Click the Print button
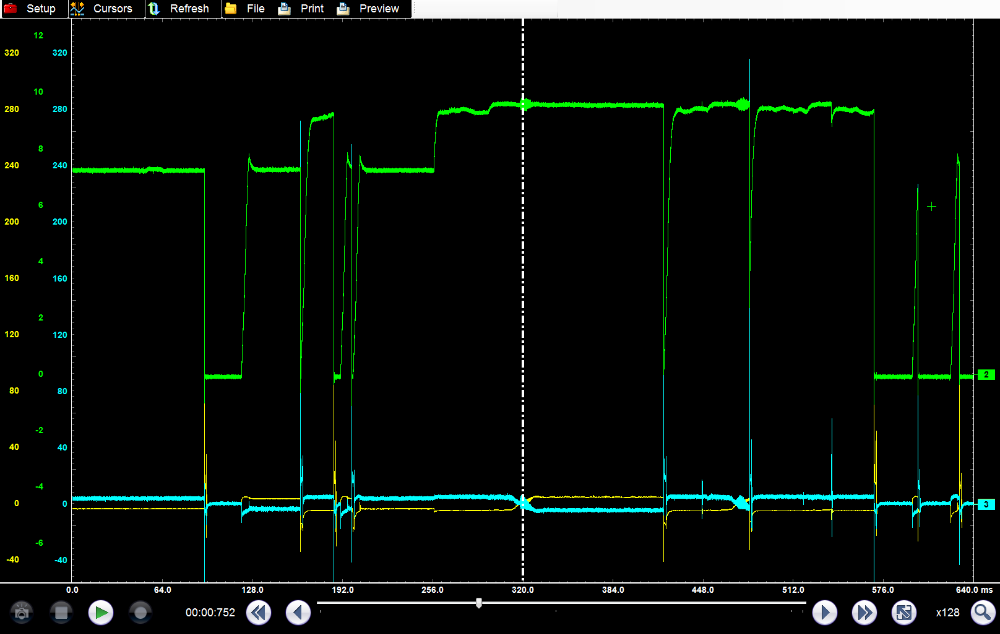 301,8
